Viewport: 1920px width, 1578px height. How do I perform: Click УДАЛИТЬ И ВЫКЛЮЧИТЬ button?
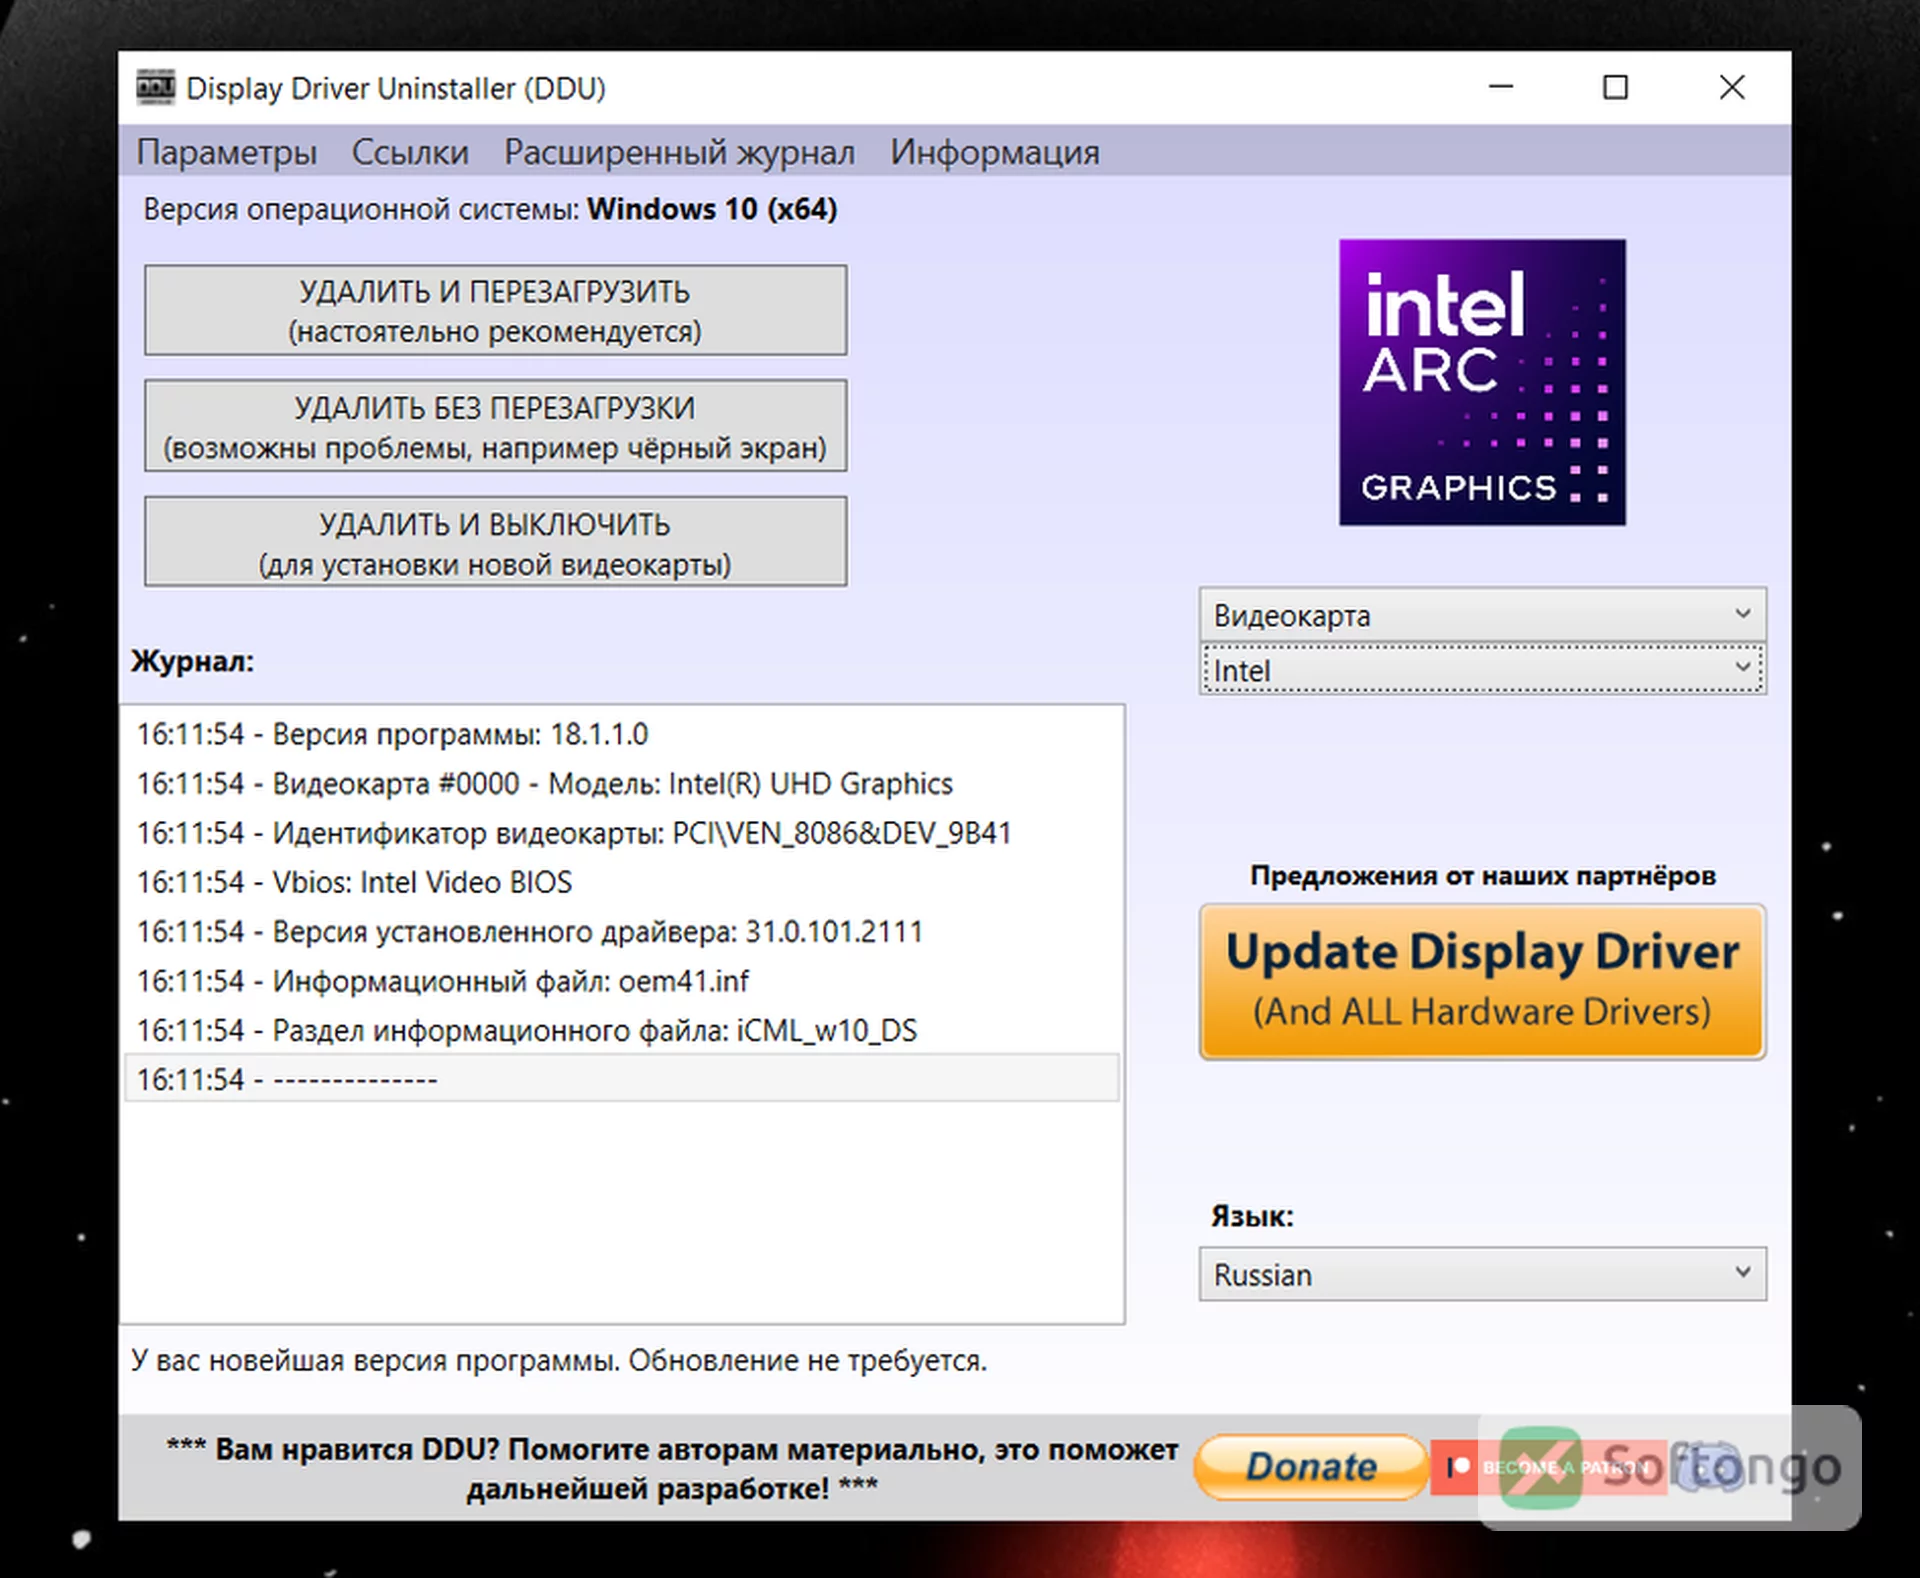pyautogui.click(x=495, y=542)
